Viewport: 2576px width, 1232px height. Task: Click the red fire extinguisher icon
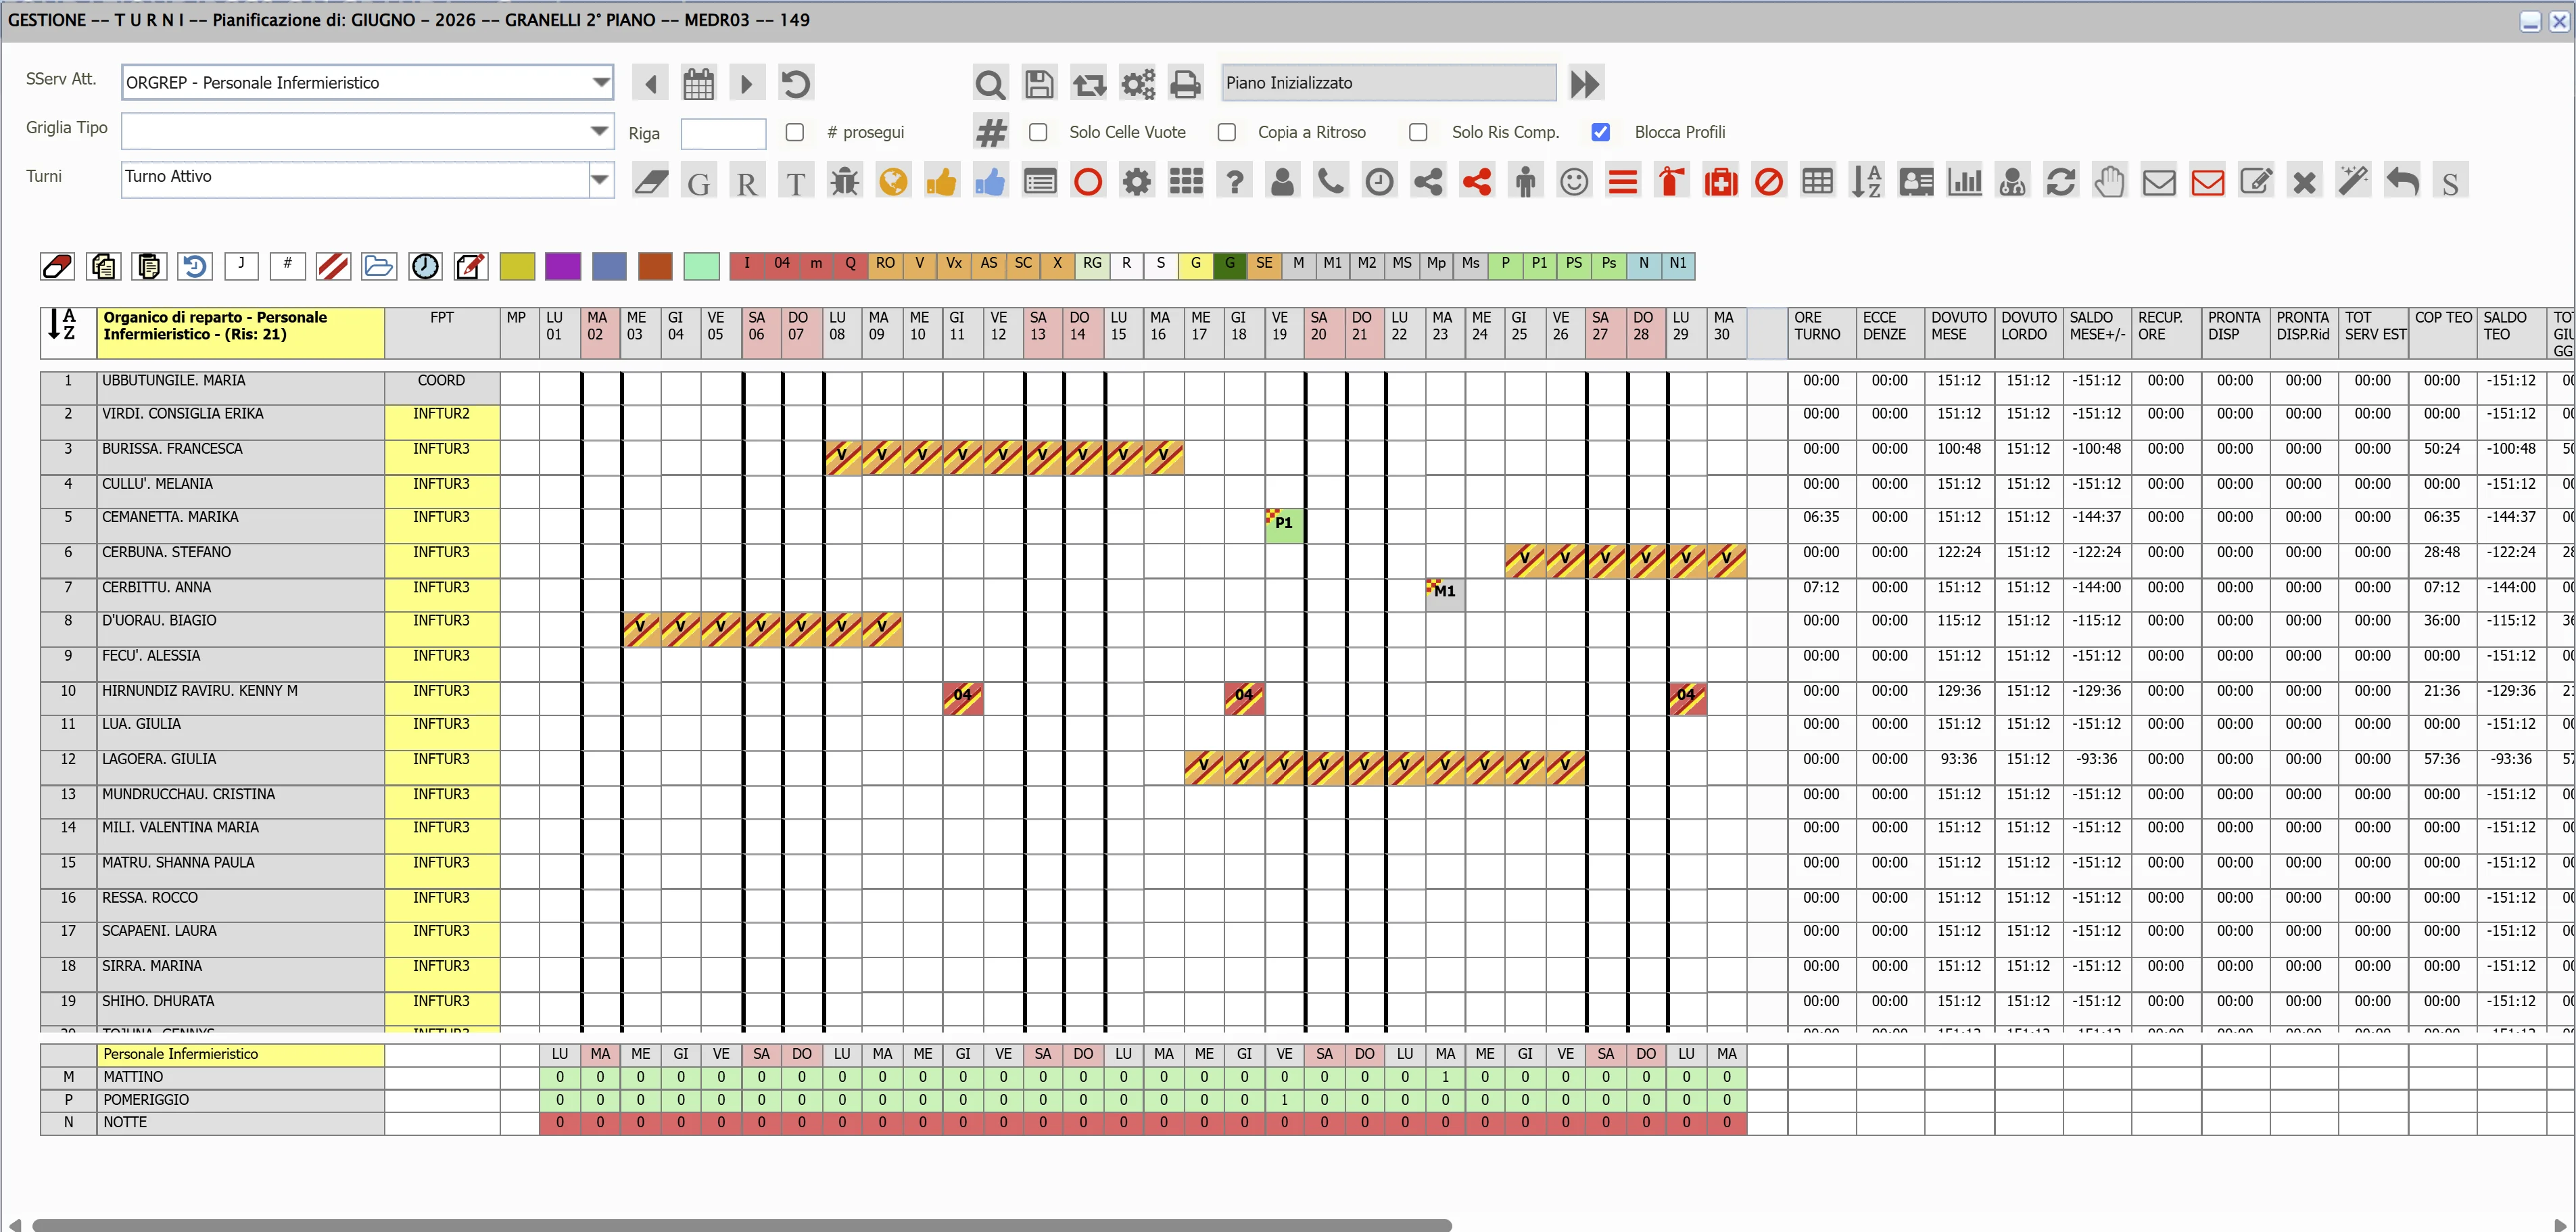coord(1671,182)
